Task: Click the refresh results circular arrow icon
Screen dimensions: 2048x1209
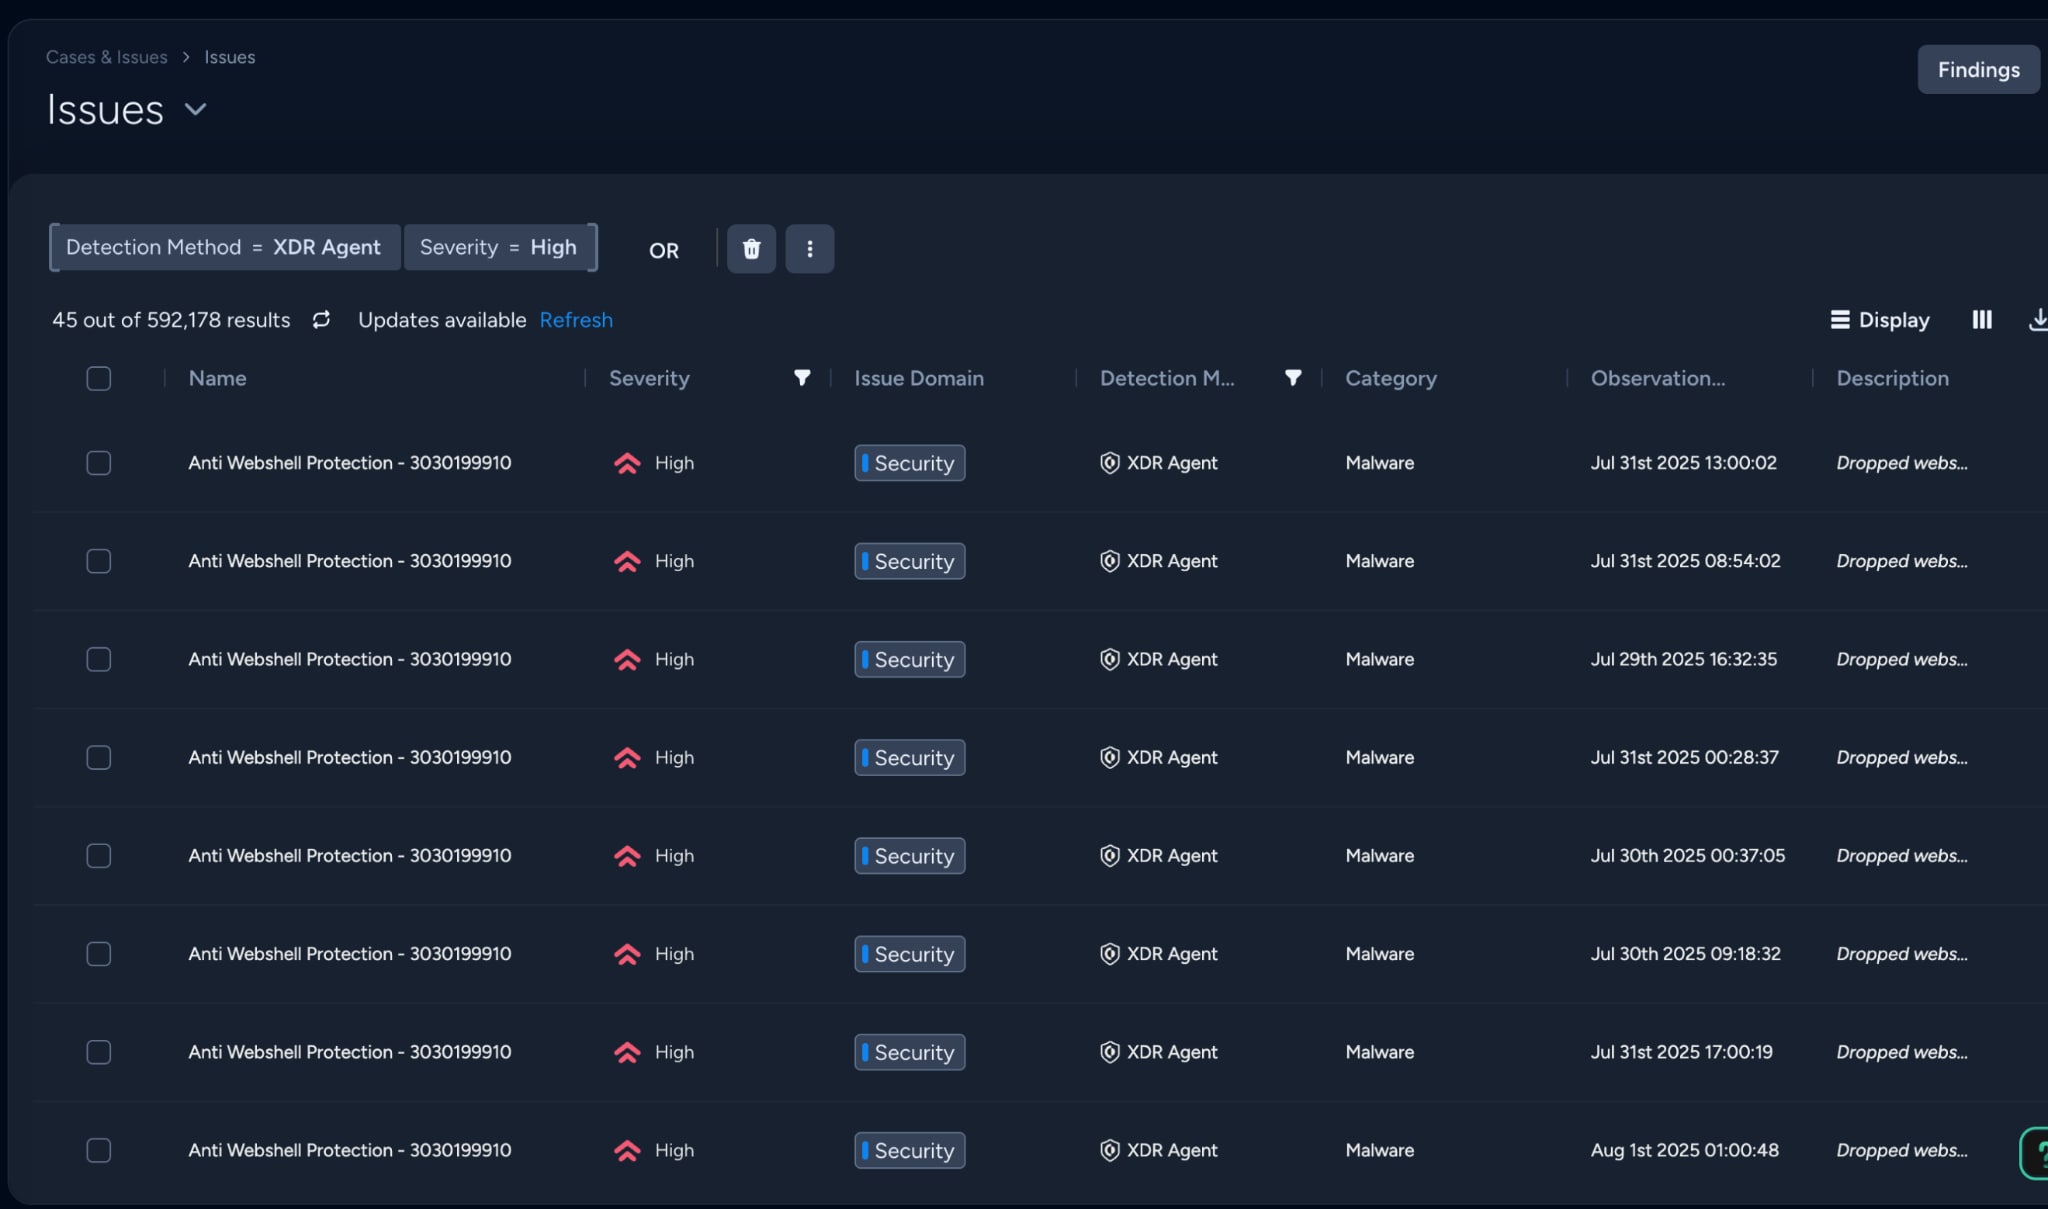Action: [321, 320]
